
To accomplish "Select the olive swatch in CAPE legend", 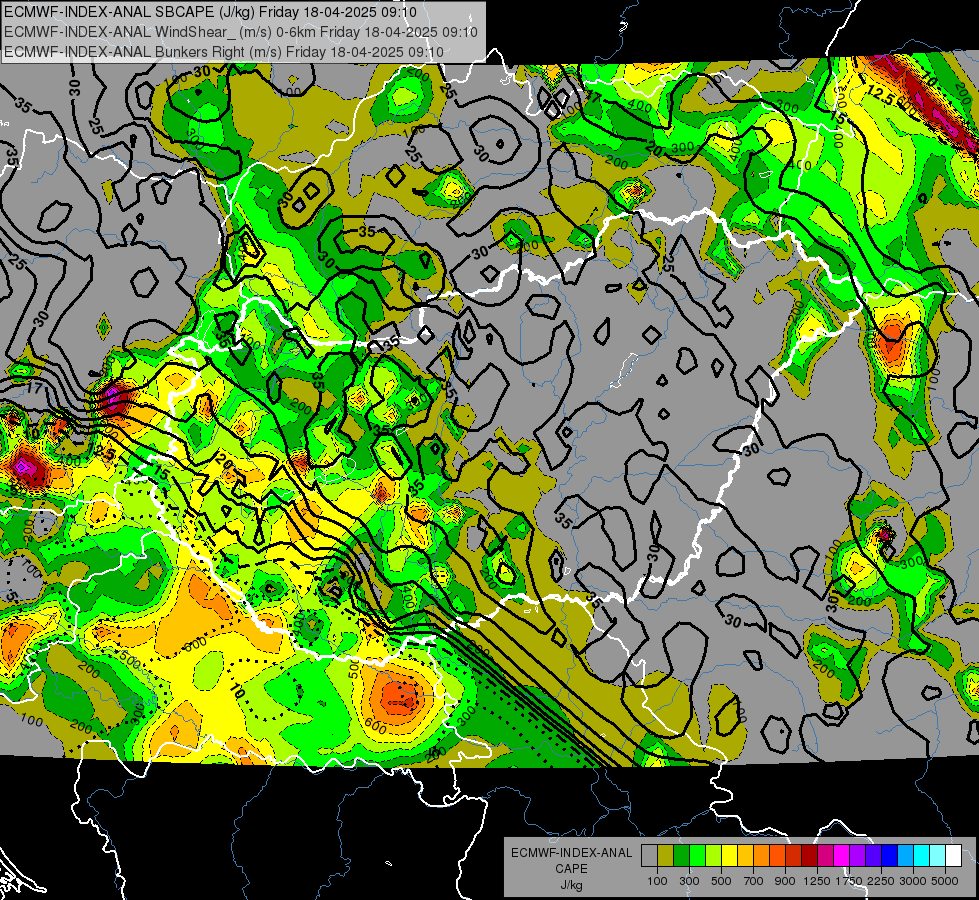I will (x=666, y=856).
